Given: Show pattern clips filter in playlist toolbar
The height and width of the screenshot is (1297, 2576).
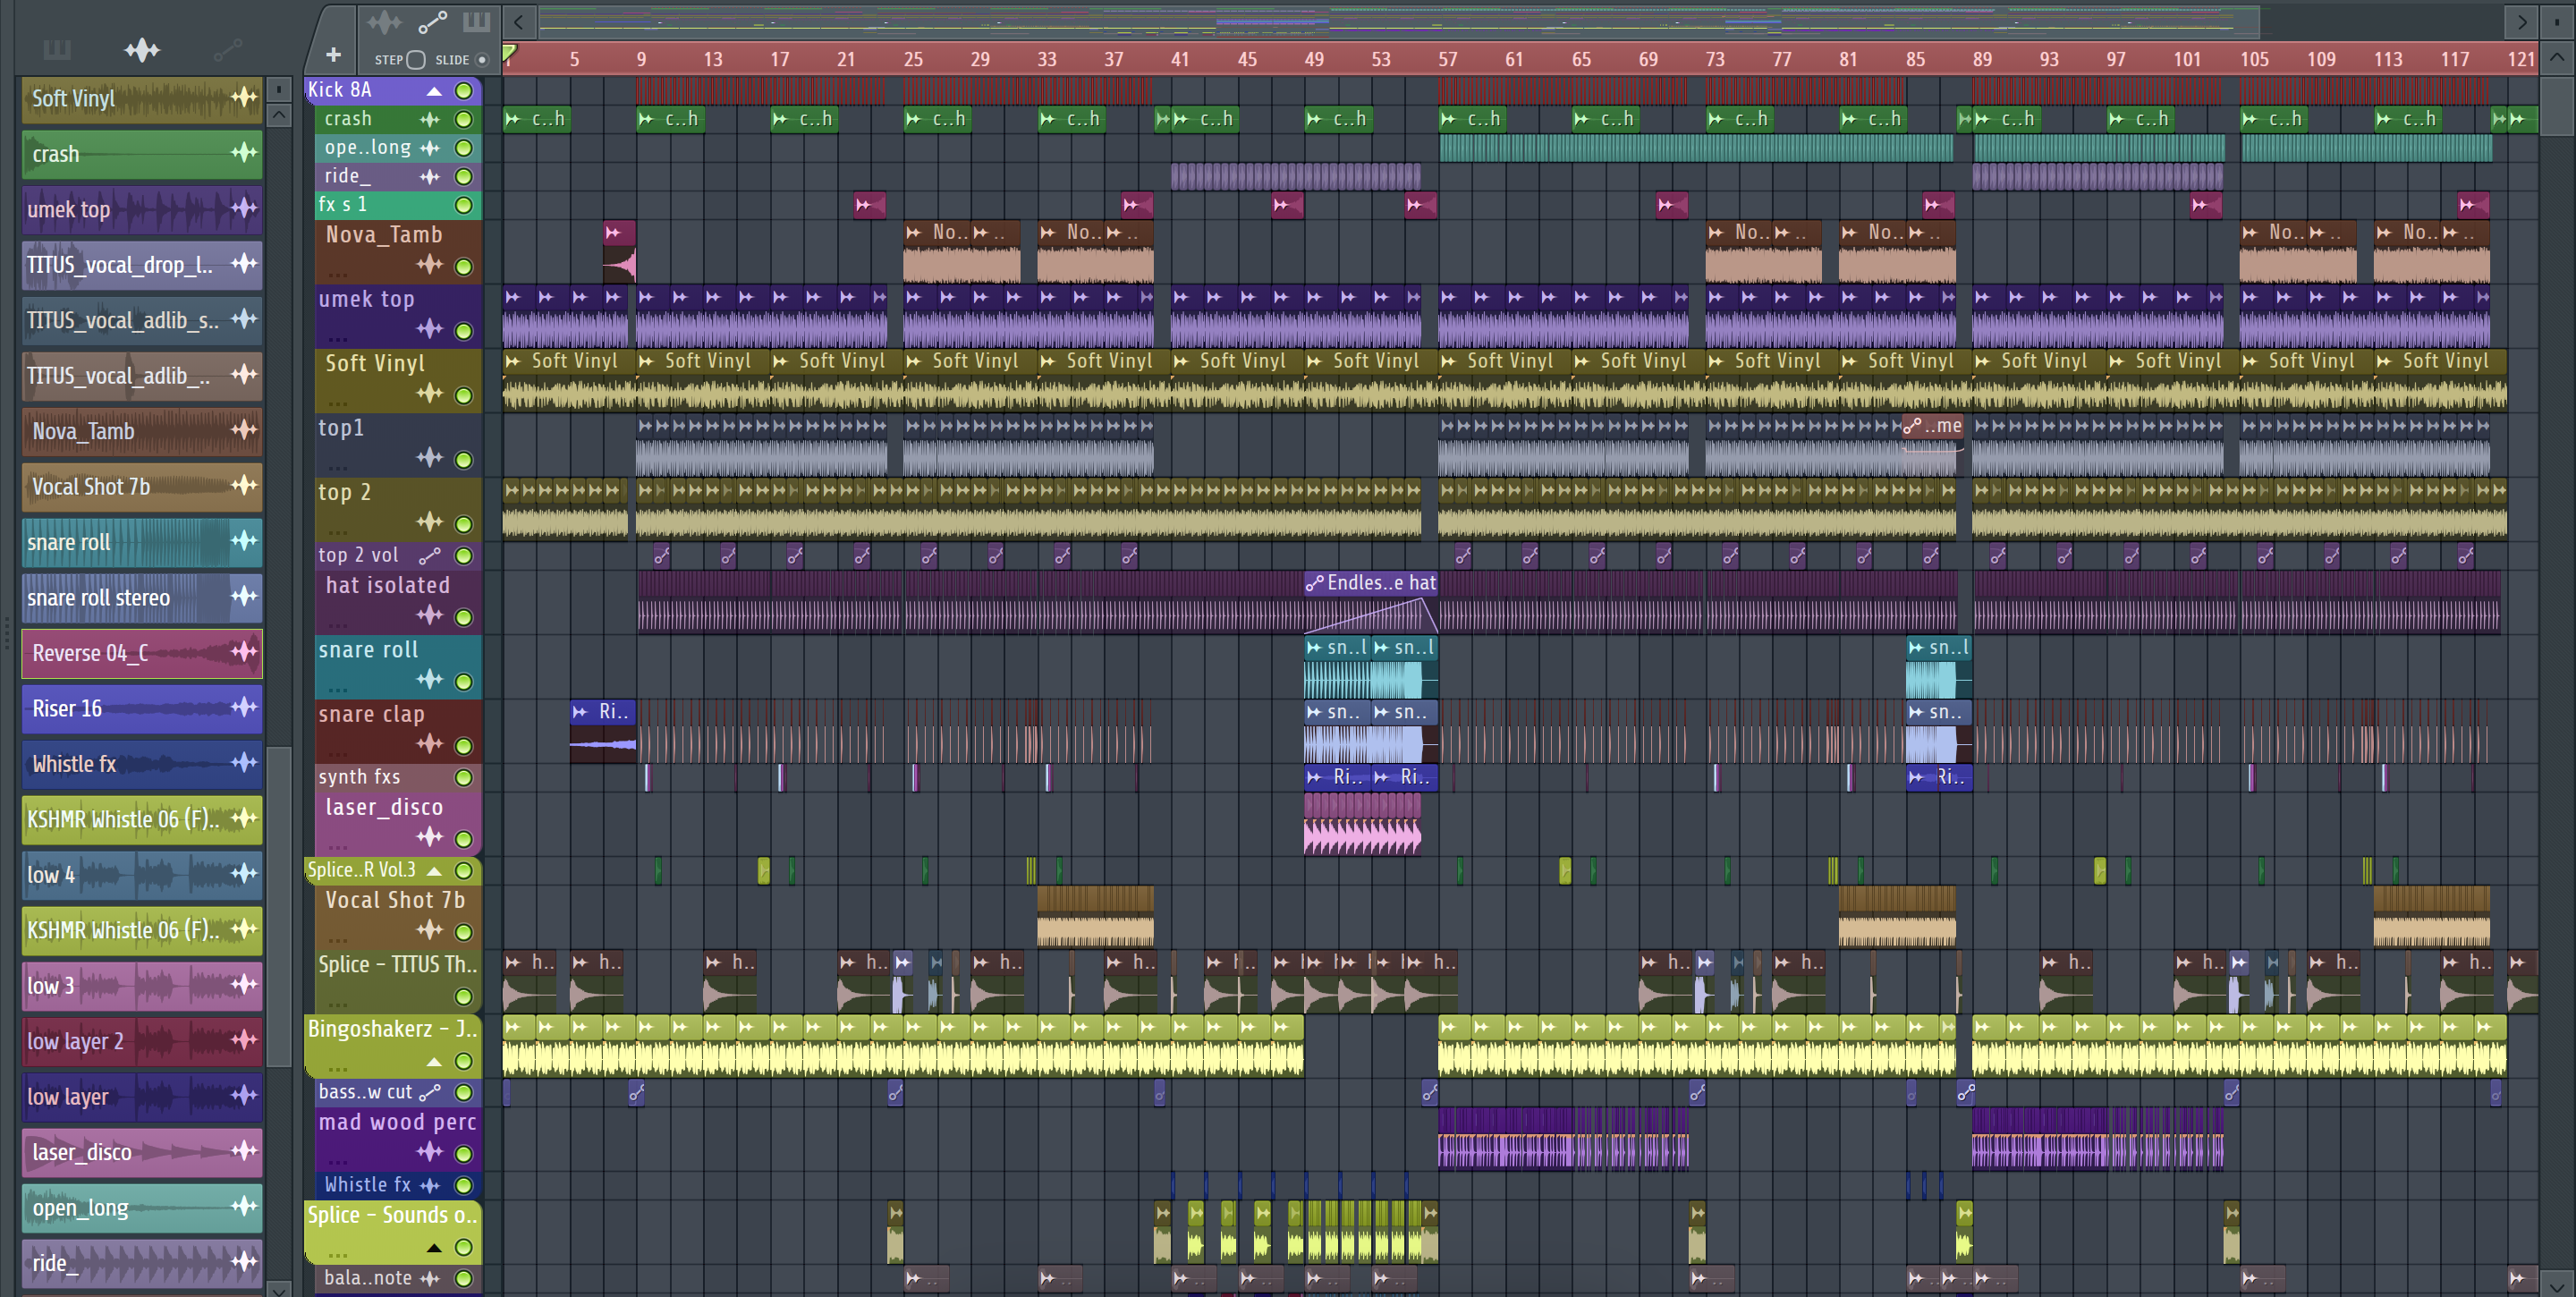Looking at the screenshot, I should [x=476, y=22].
